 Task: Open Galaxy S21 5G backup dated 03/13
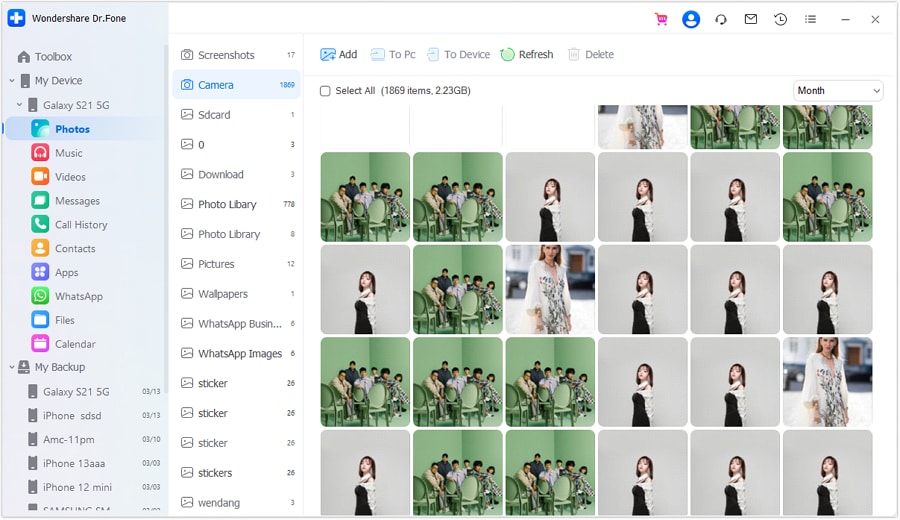pos(94,392)
